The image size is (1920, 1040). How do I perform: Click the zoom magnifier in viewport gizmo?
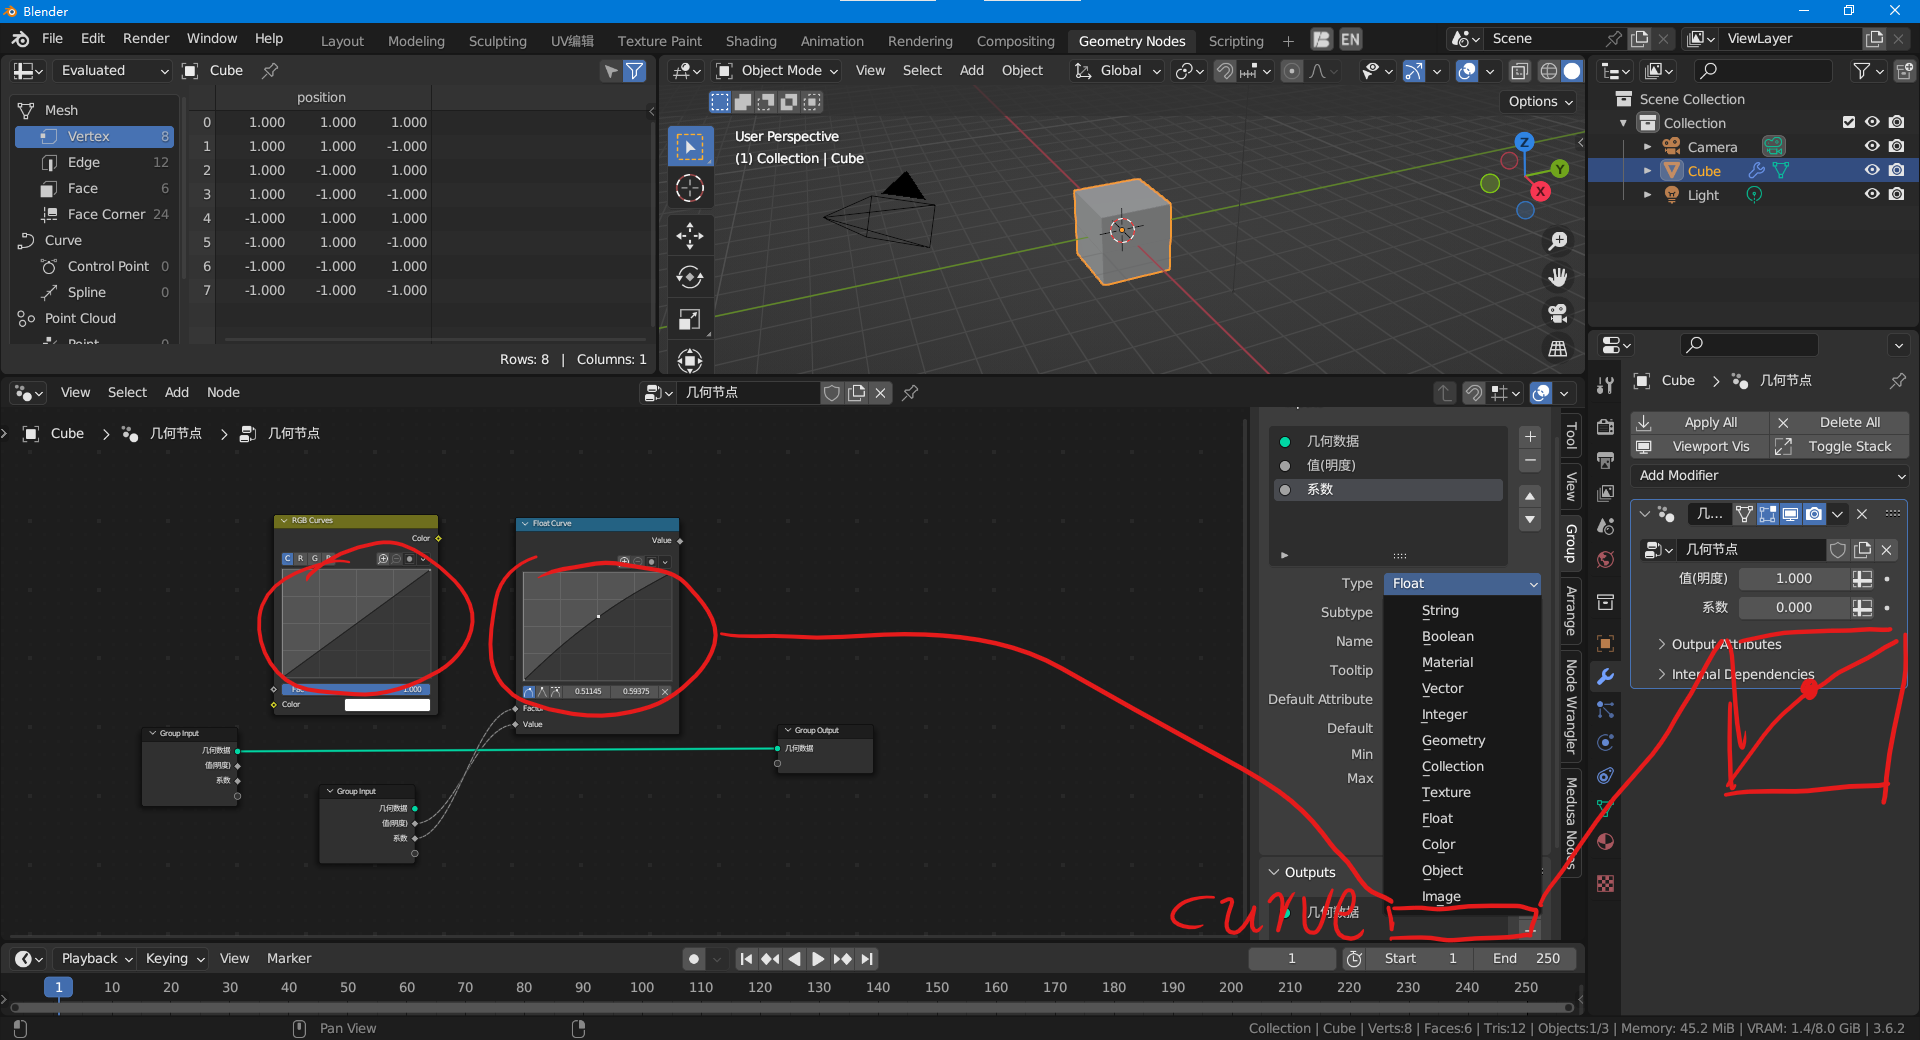click(1558, 241)
